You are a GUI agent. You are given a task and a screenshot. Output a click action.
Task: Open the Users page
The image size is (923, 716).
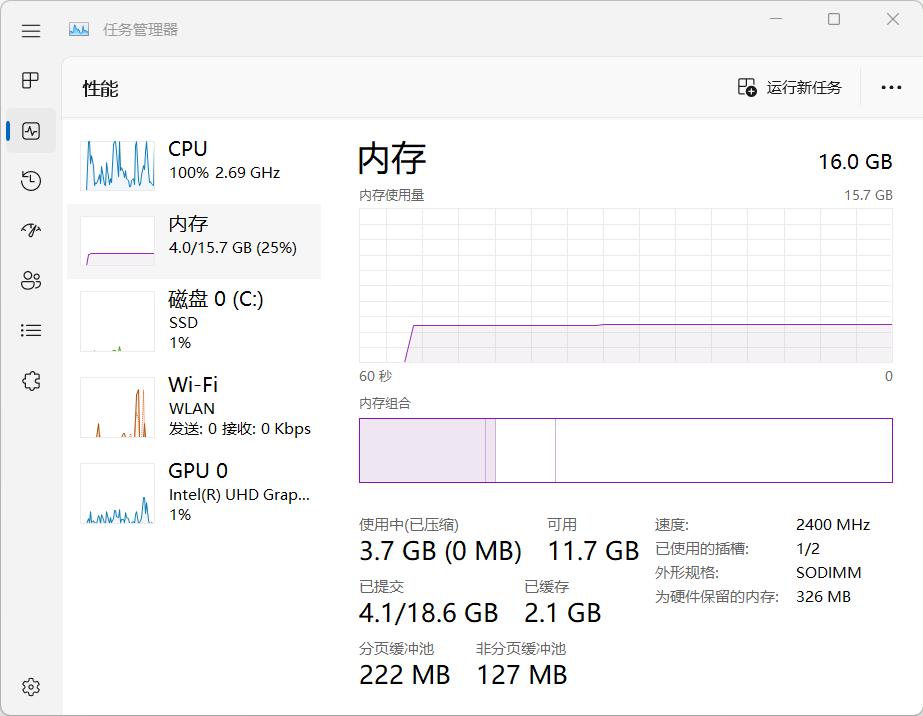(30, 281)
